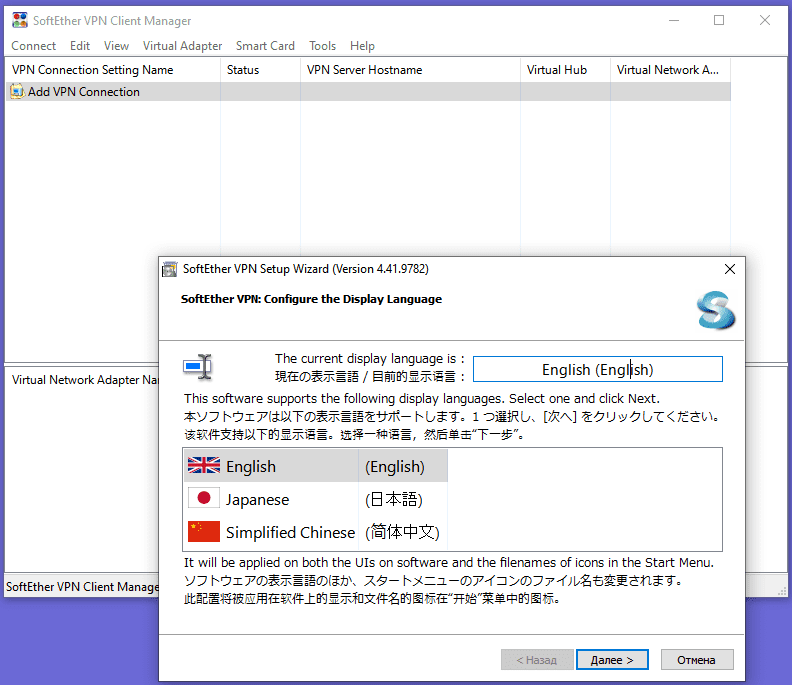The image size is (792, 685).
Task: Click the Virtual Hub column header
Action: pos(565,70)
